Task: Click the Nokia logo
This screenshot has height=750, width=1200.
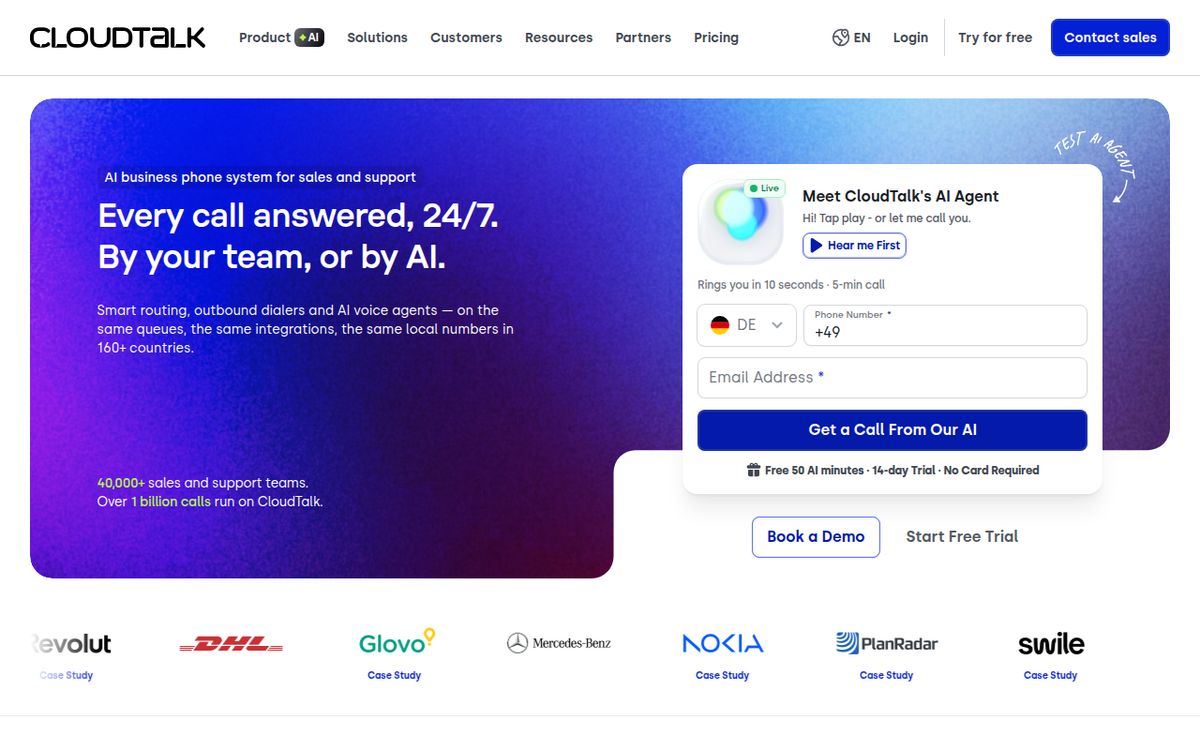Action: pos(723,644)
